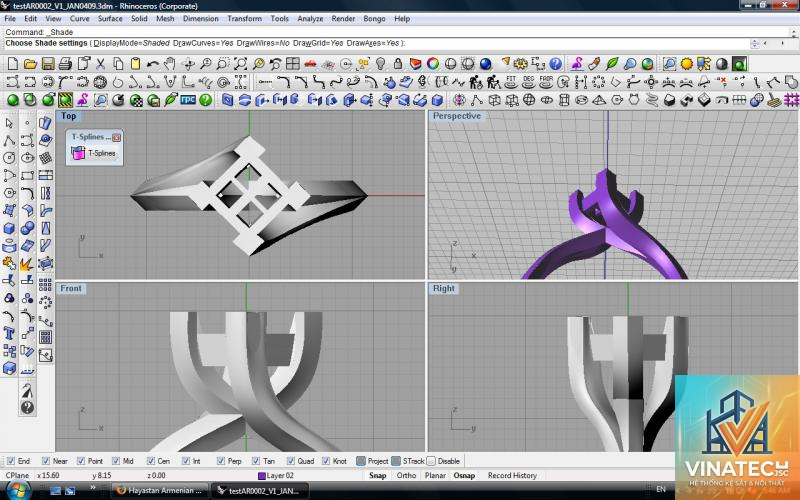
Task: Click the pink flamingo icon in top toolbar
Action: point(577,64)
